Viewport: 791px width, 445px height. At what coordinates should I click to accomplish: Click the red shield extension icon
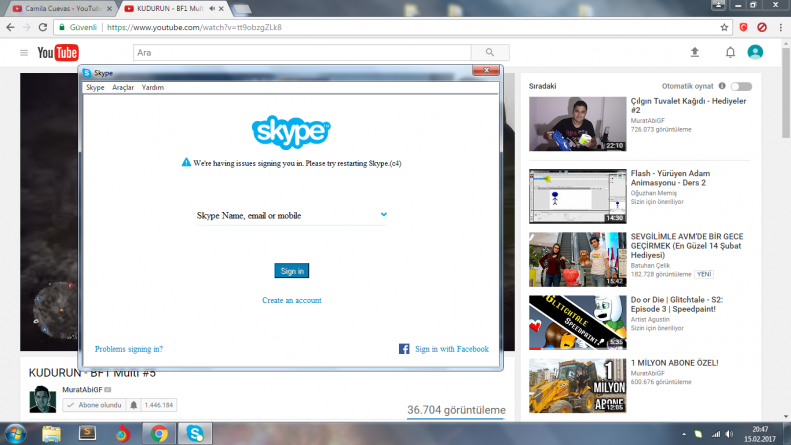(743, 27)
